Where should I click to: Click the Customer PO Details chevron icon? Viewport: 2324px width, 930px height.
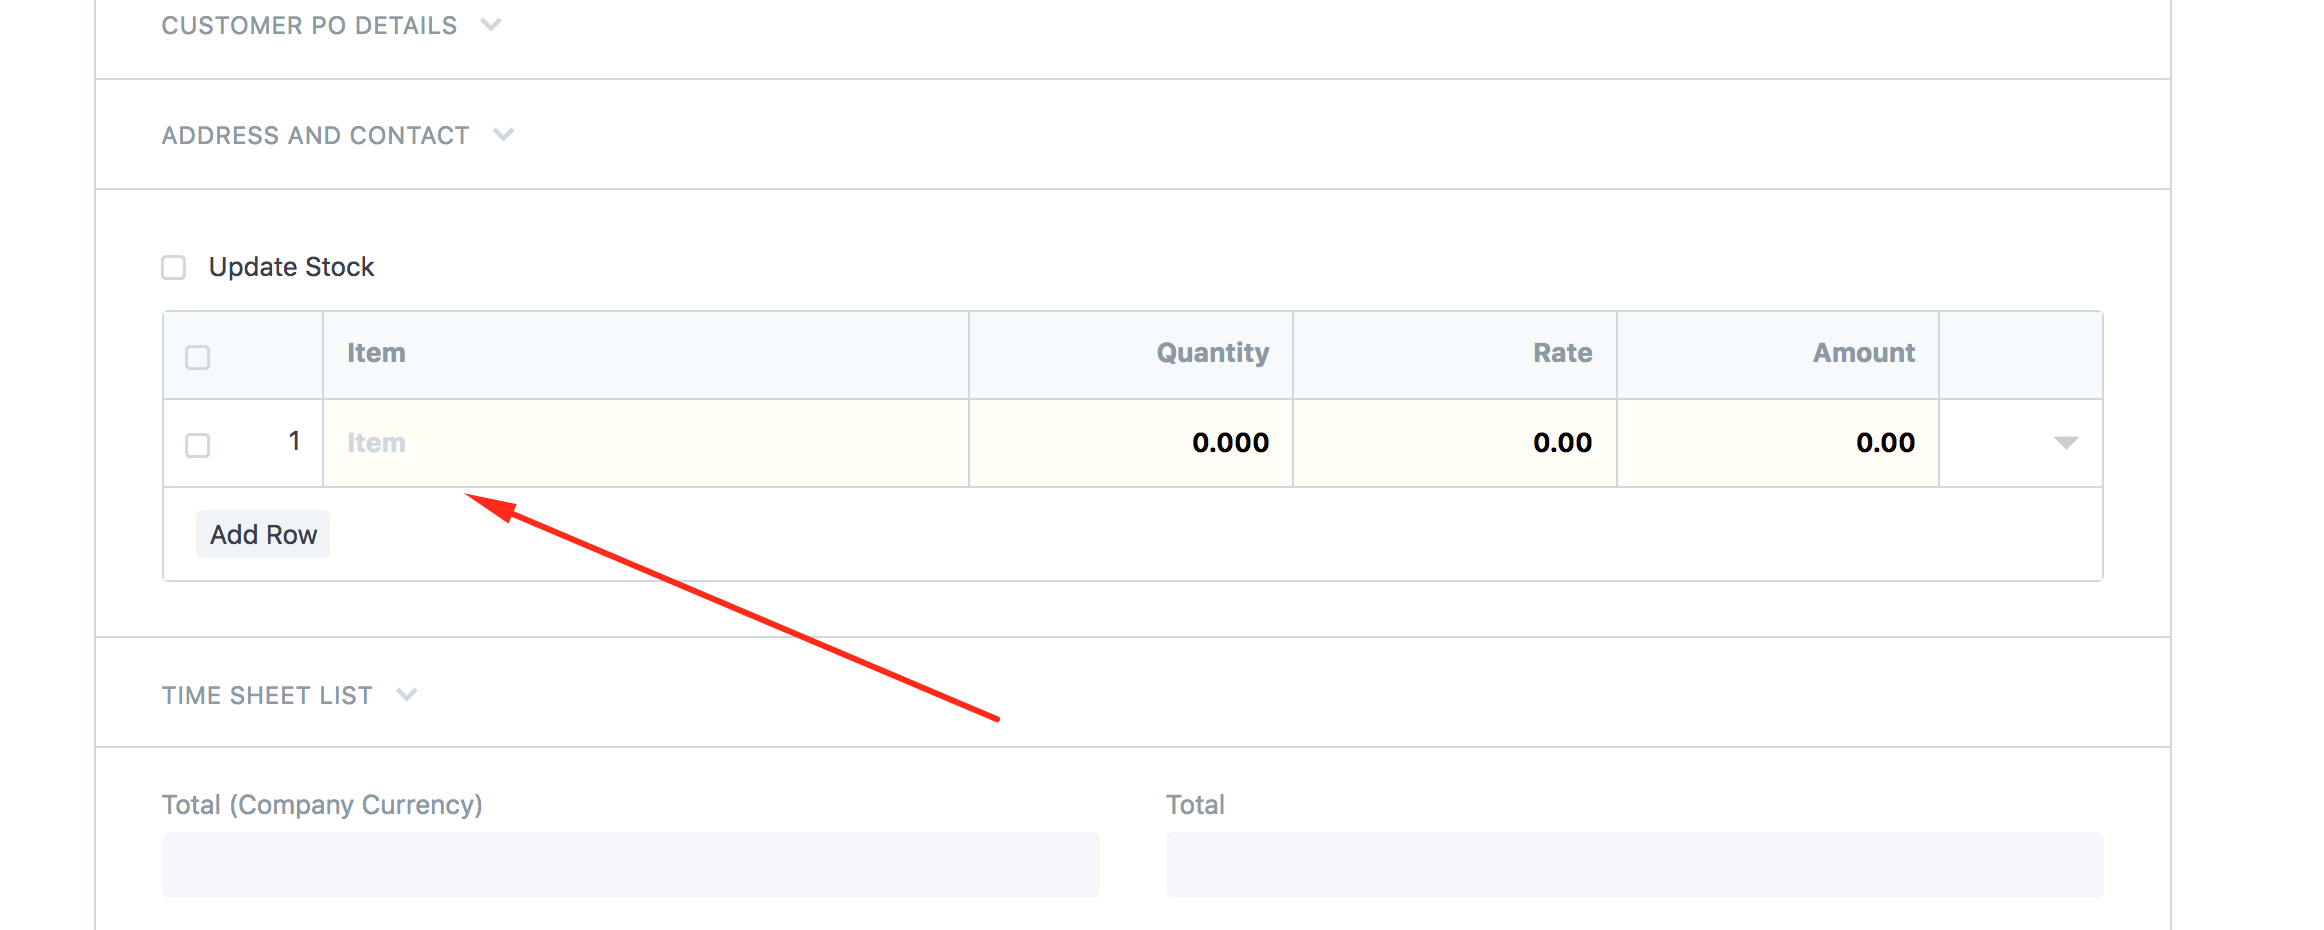coord(491,25)
